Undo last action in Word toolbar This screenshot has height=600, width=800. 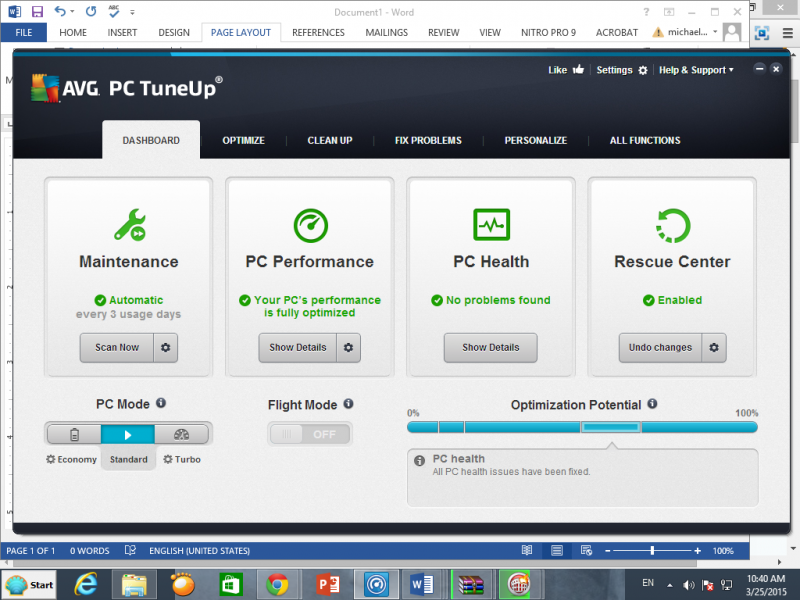pos(60,11)
